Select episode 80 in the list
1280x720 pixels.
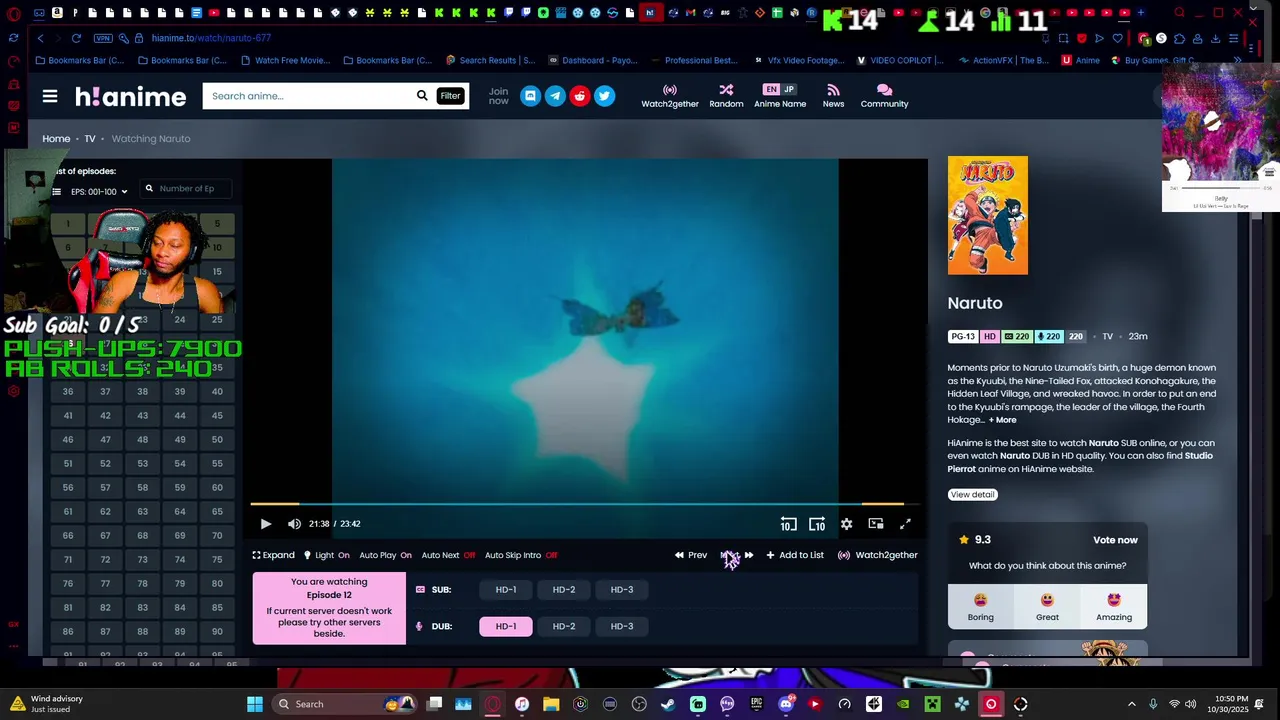click(x=217, y=584)
